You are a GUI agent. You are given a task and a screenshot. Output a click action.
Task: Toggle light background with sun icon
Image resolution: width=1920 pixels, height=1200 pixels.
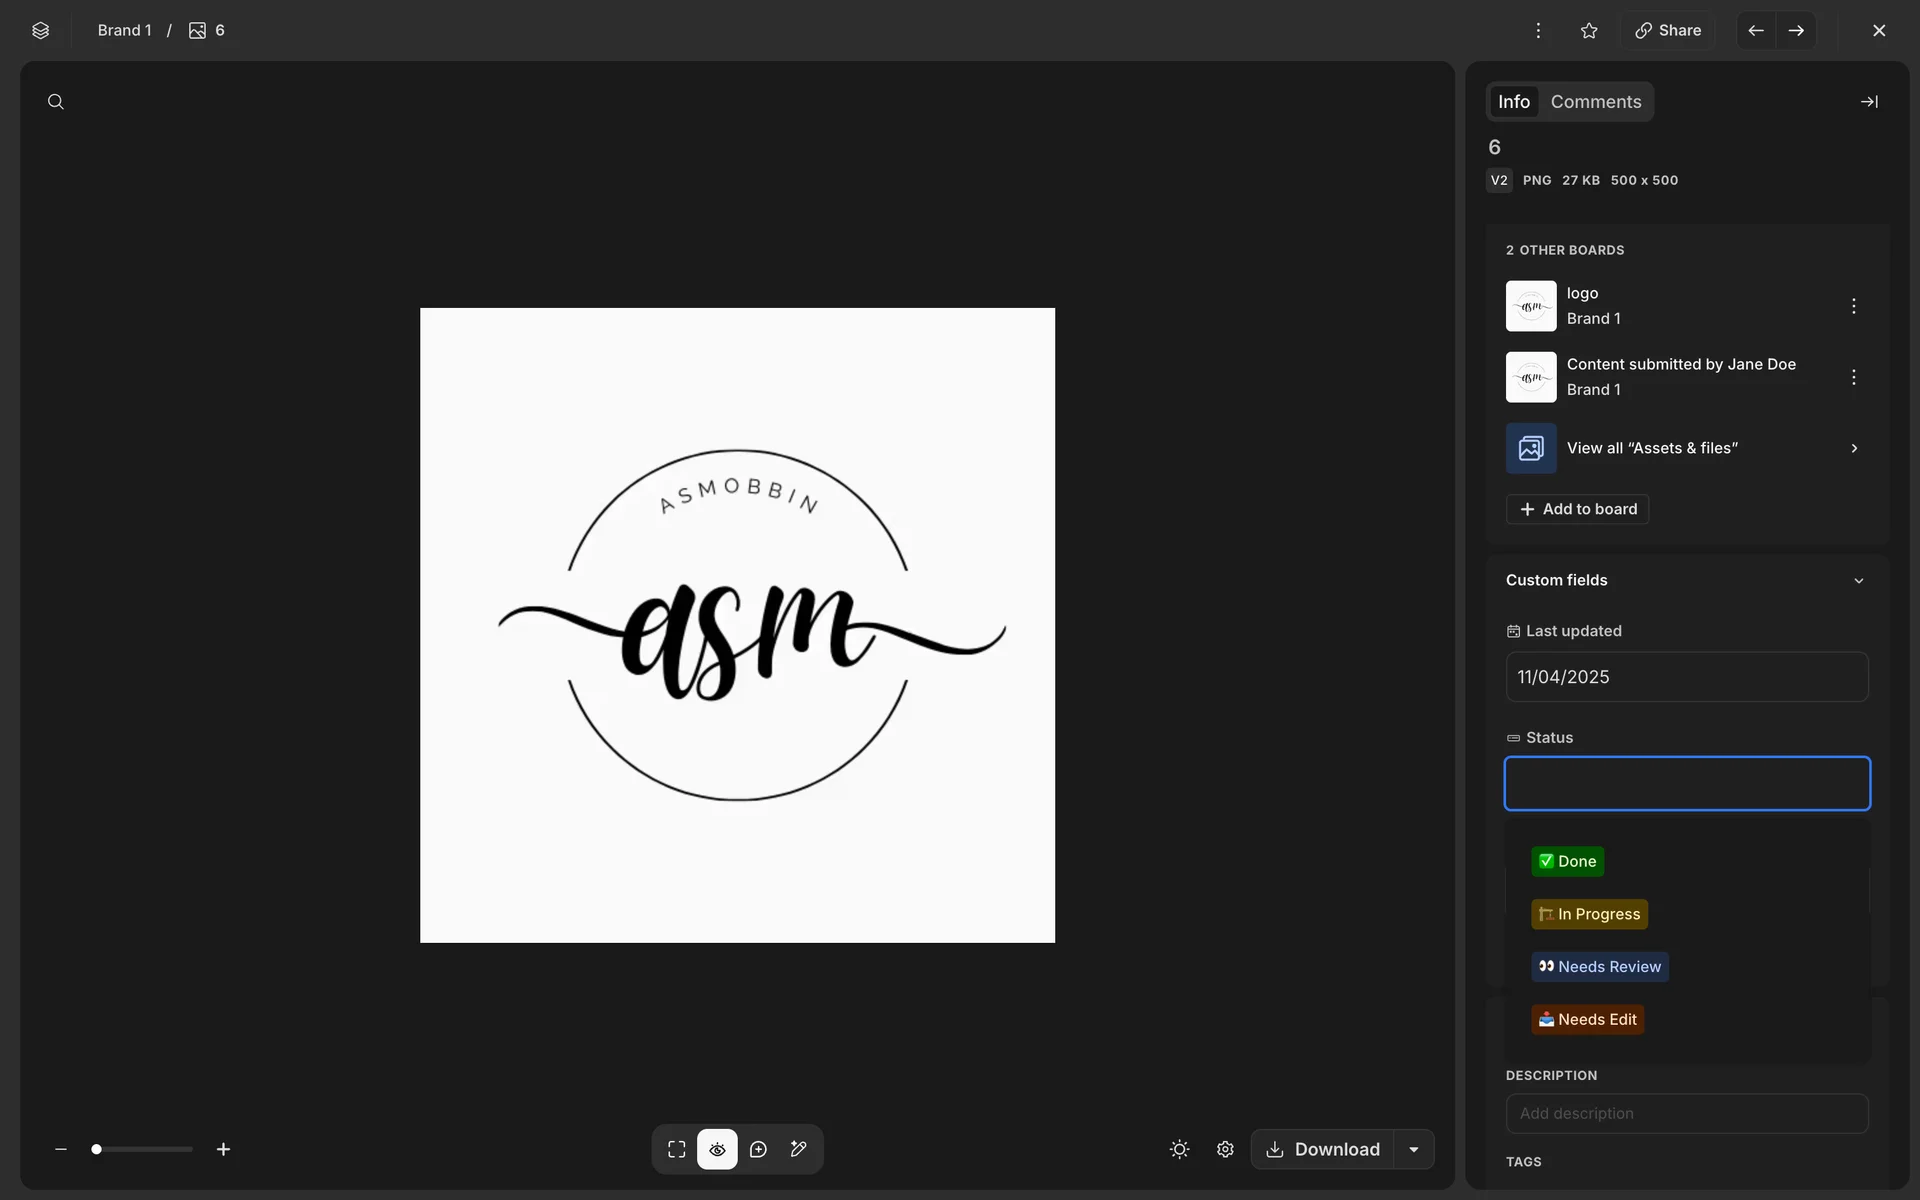[x=1179, y=1149]
